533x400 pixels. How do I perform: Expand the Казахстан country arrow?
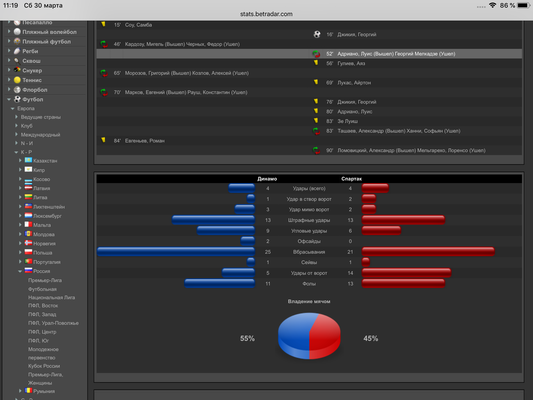tap(20, 160)
